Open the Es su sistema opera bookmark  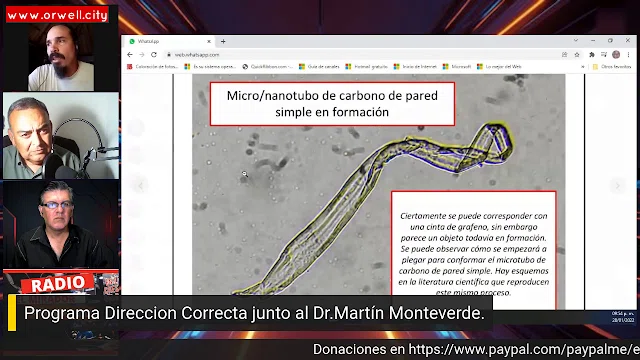[210, 67]
